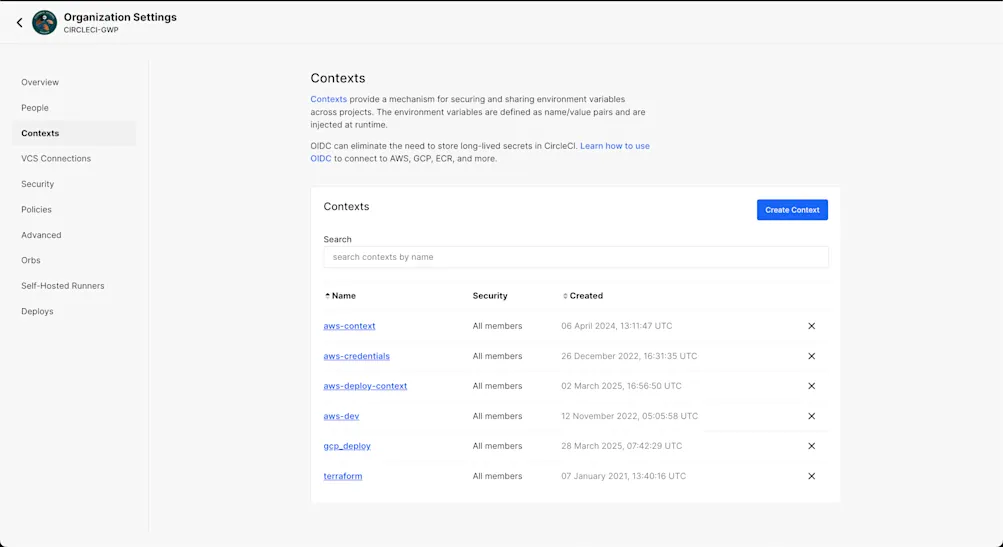Viewport: 1003px width, 547px height.
Task: Navigate to Advanced settings
Action: click(x=41, y=235)
